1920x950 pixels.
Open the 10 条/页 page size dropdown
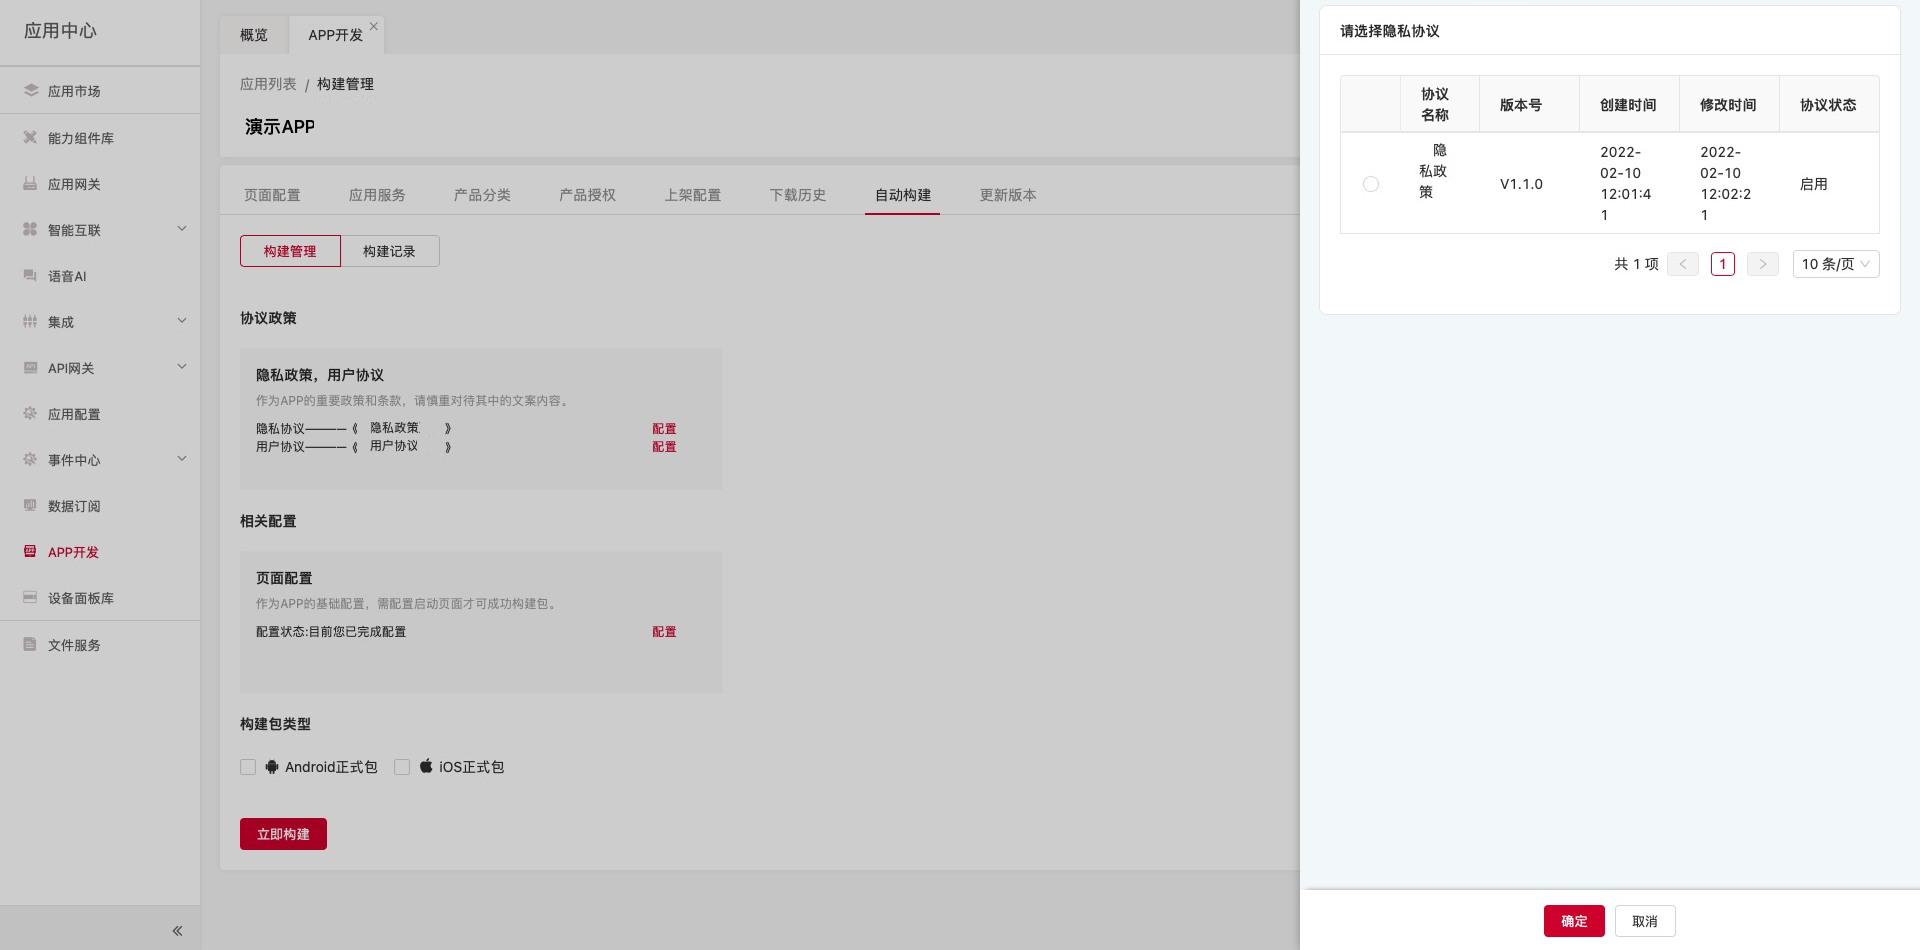pos(1835,264)
